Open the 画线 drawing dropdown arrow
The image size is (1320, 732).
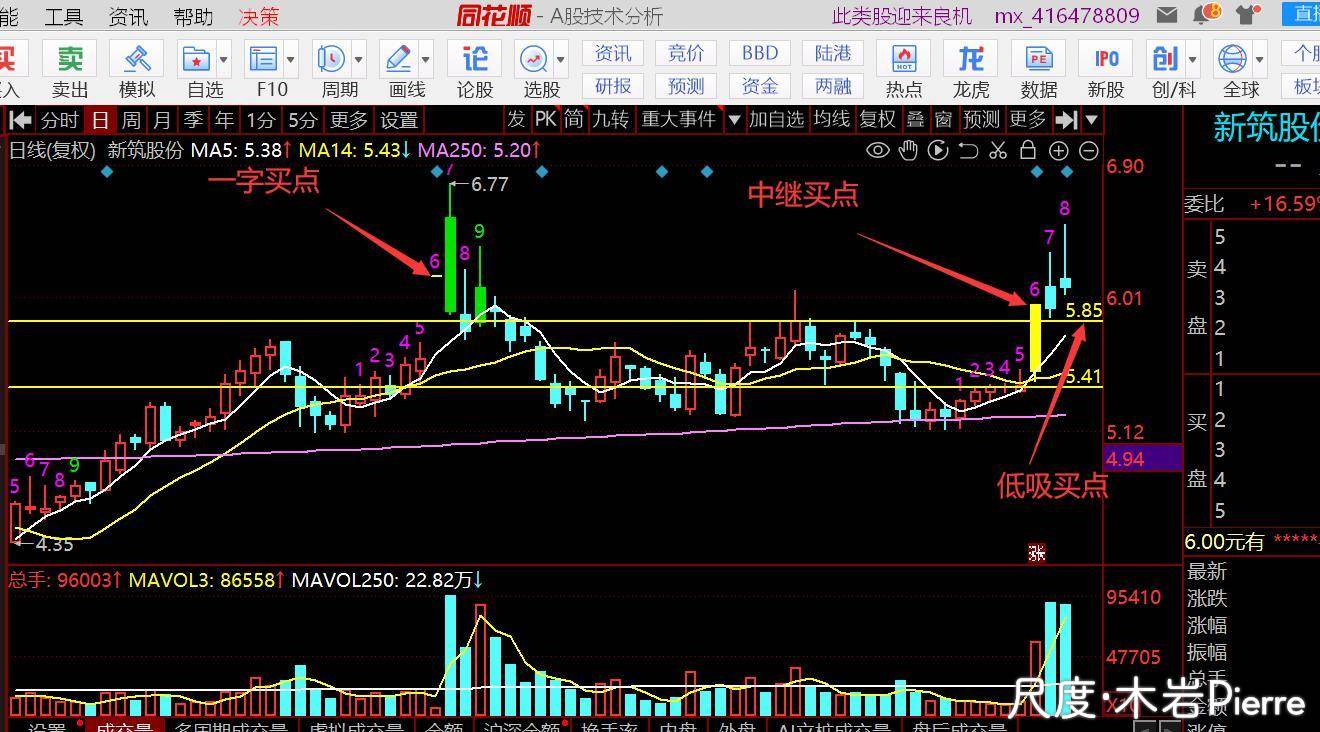coord(425,59)
